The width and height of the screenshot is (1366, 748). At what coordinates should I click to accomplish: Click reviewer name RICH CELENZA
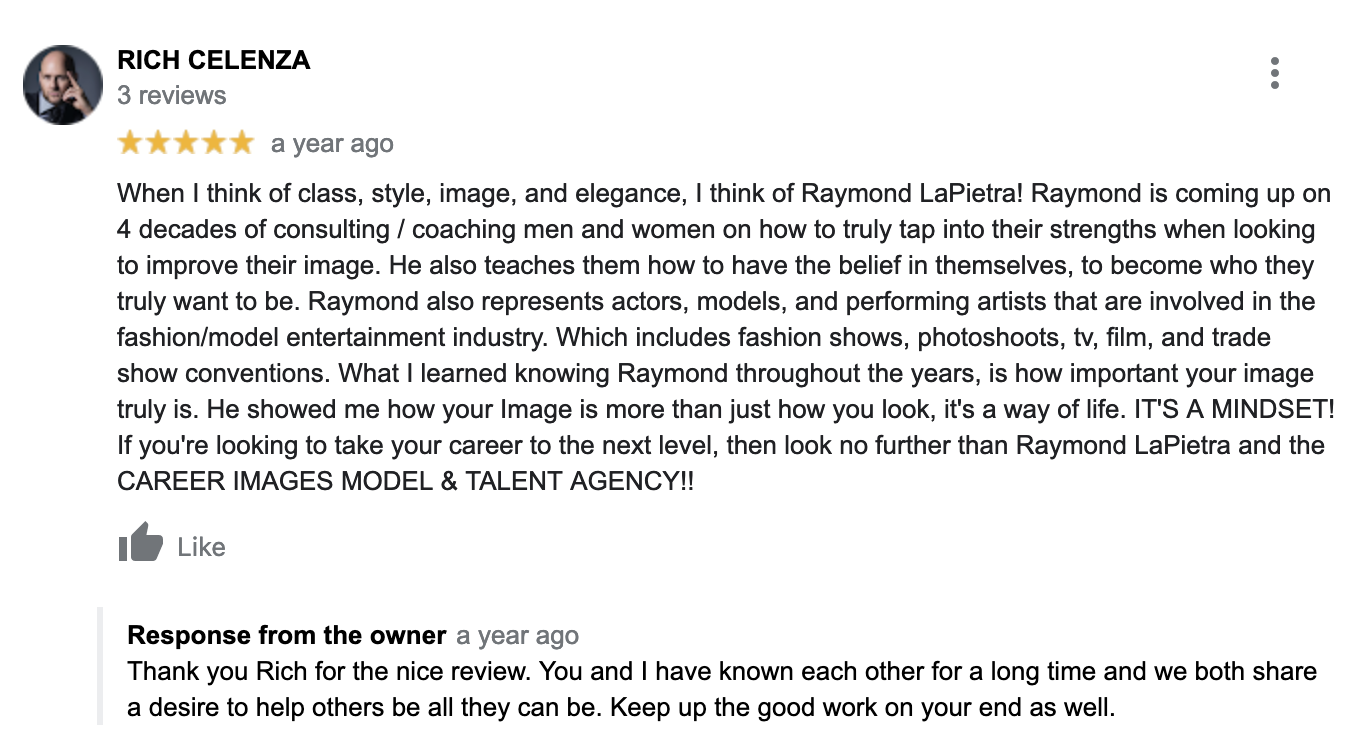pyautogui.click(x=213, y=60)
